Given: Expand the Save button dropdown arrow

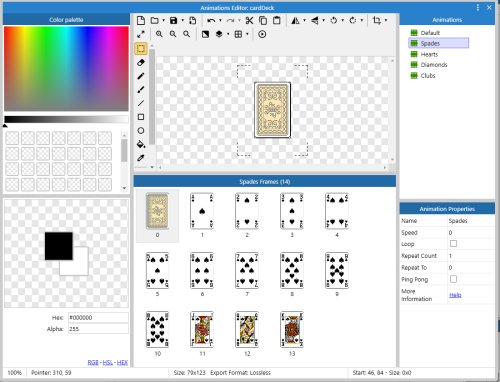Looking at the screenshot, I should coord(183,20).
